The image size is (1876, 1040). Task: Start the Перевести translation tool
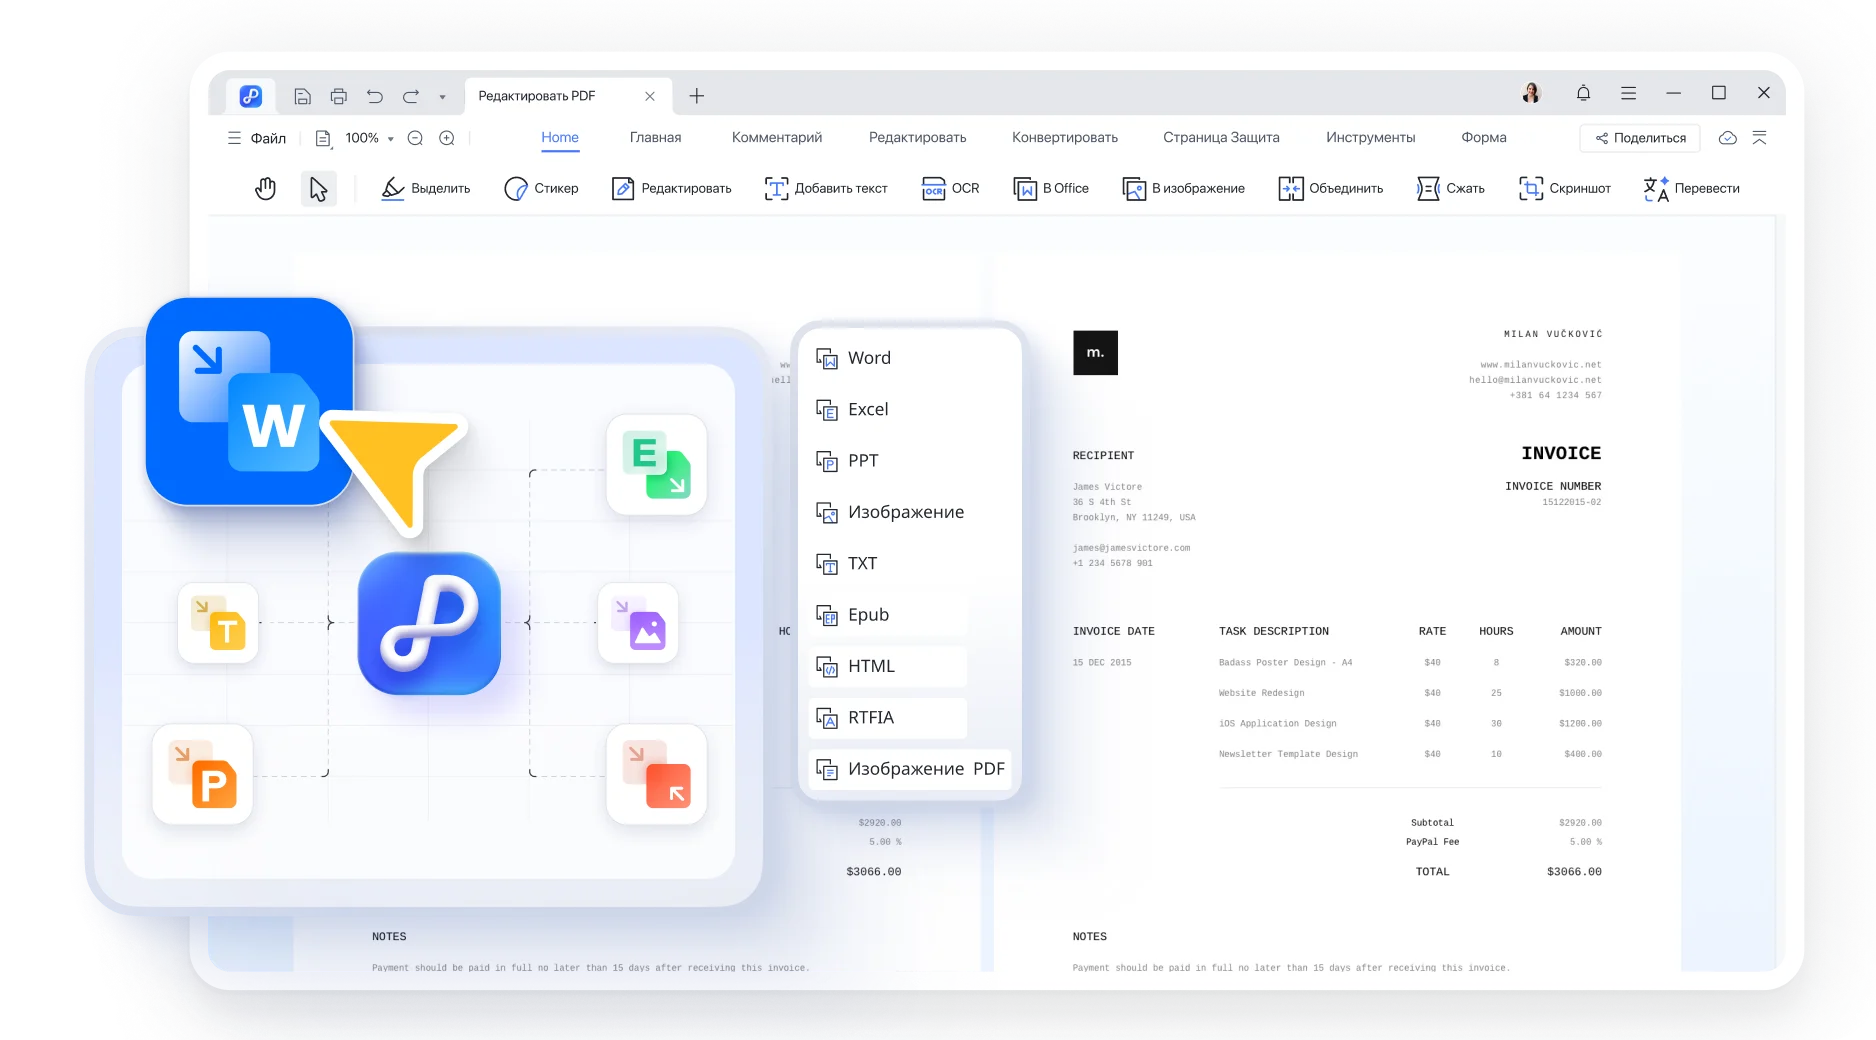tap(1691, 188)
